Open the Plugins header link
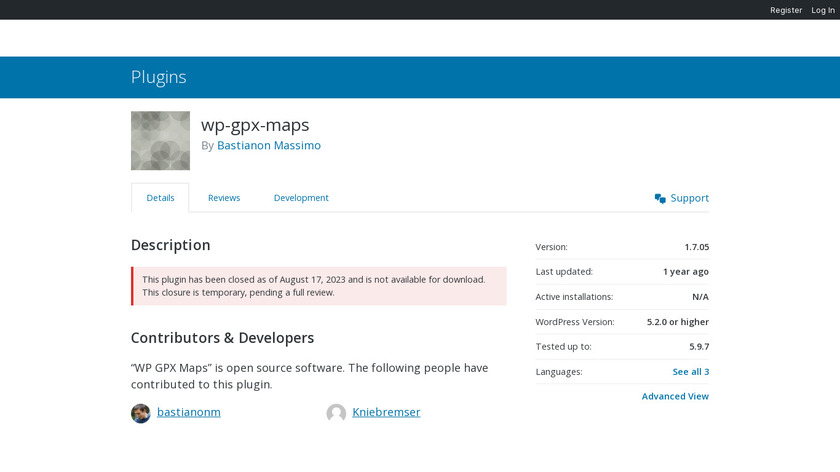 coord(158,77)
